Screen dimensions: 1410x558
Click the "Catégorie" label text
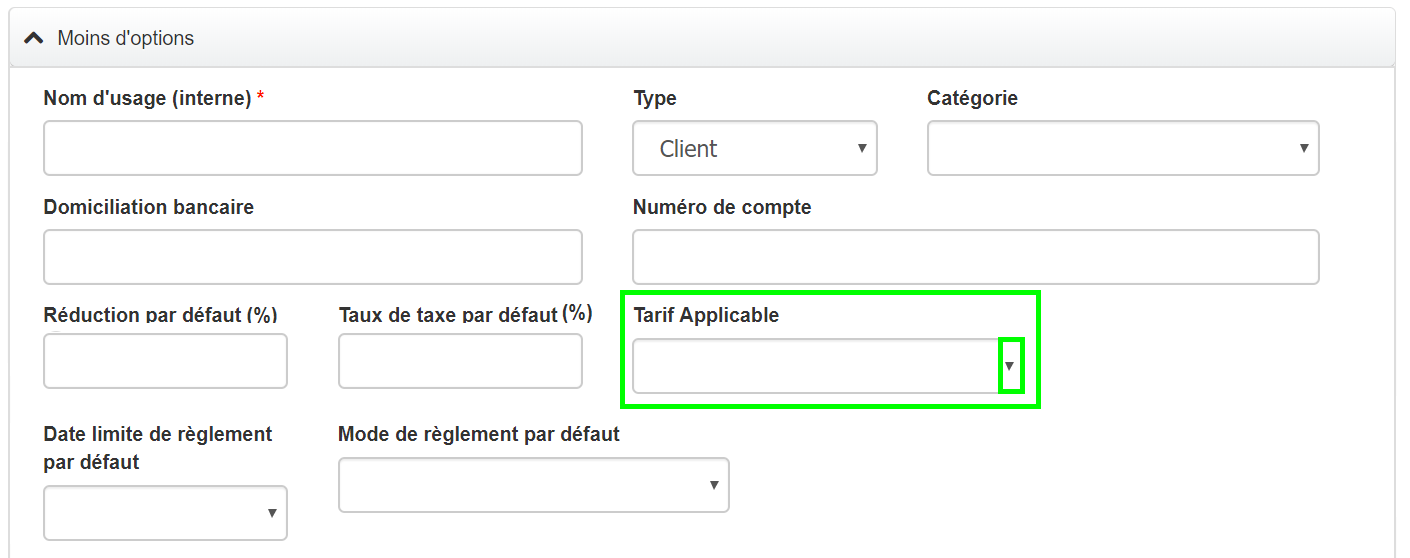pos(972,98)
